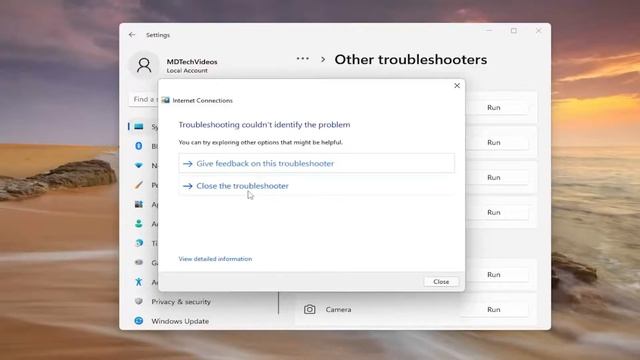Open Privacy & security settings
The width and height of the screenshot is (640, 360).
coord(181,302)
